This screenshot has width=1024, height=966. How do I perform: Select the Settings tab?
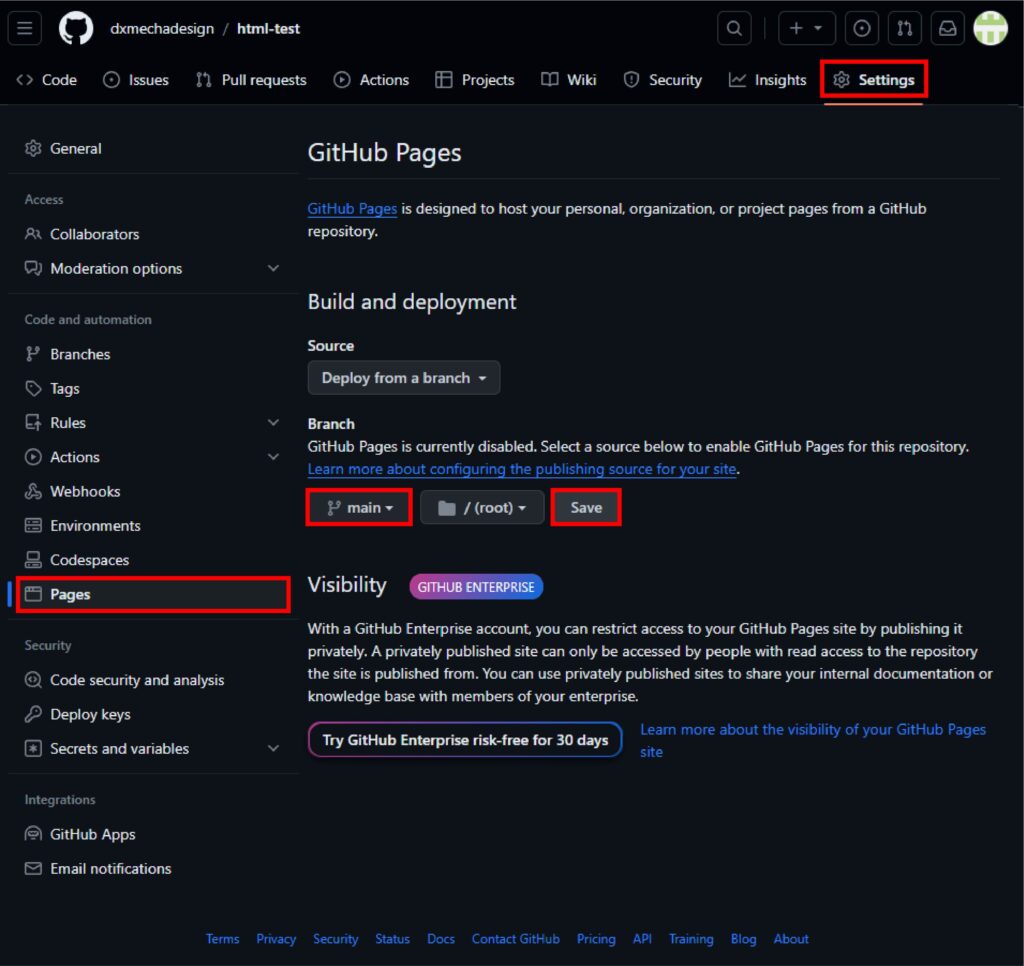pos(874,80)
